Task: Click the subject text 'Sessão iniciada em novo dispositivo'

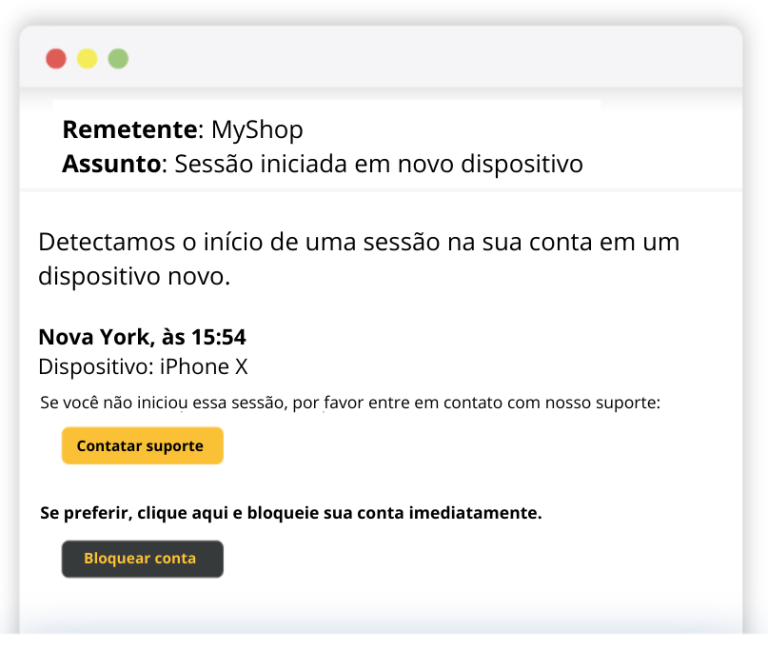Action: coord(378,164)
